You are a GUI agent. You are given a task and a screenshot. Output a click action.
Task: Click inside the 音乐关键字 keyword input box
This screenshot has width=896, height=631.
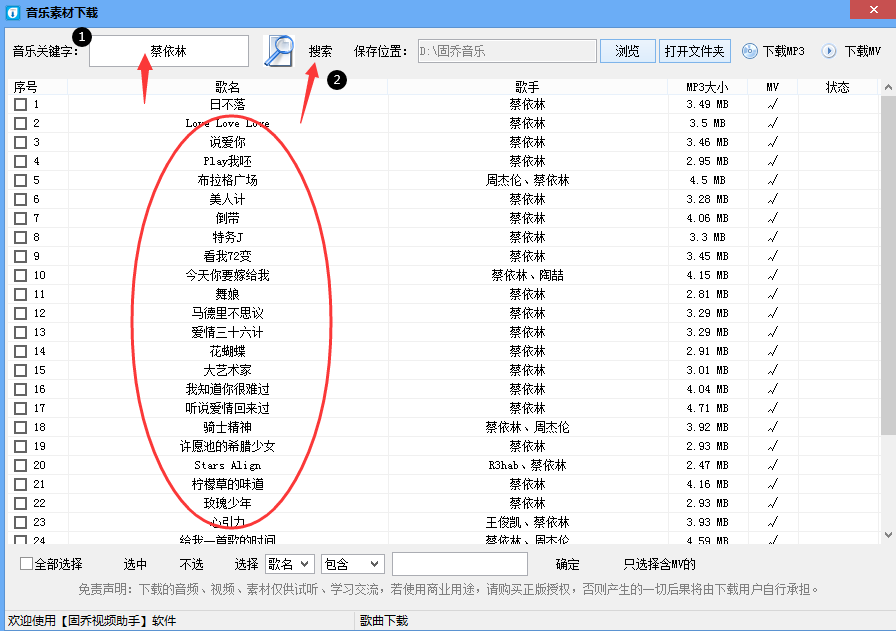pos(168,51)
